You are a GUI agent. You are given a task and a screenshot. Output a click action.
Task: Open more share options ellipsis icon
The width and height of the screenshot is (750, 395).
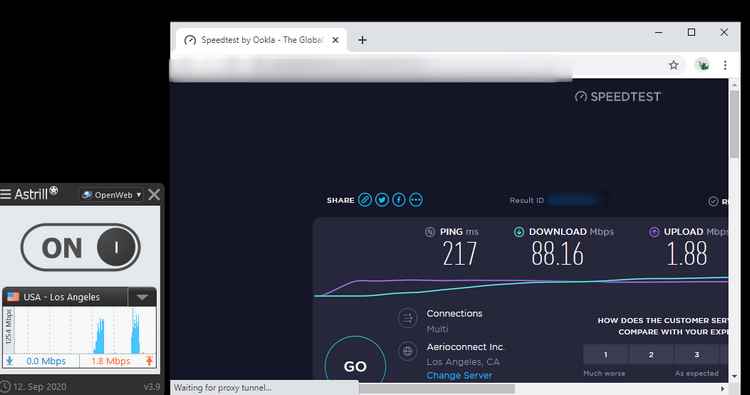click(x=416, y=200)
